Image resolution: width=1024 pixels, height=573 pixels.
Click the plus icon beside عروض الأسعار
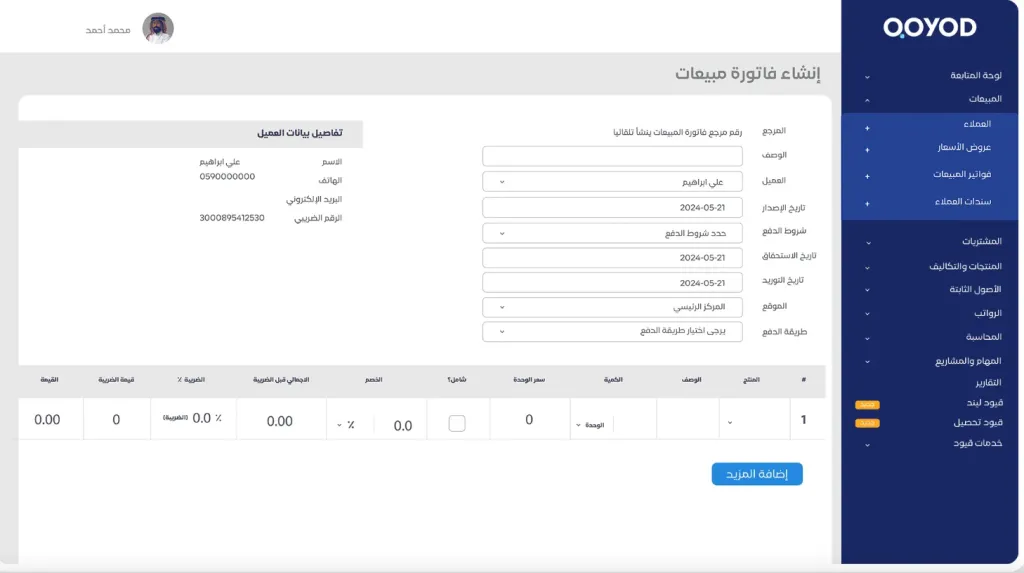point(866,150)
